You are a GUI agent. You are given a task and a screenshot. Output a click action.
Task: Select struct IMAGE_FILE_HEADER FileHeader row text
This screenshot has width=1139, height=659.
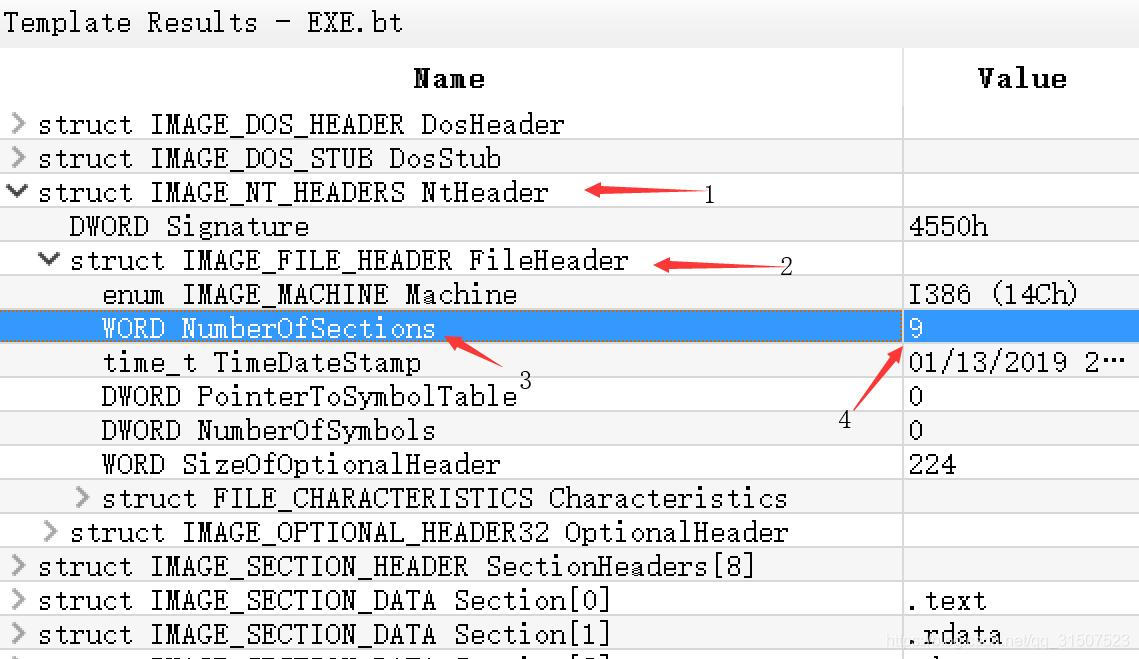click(349, 260)
